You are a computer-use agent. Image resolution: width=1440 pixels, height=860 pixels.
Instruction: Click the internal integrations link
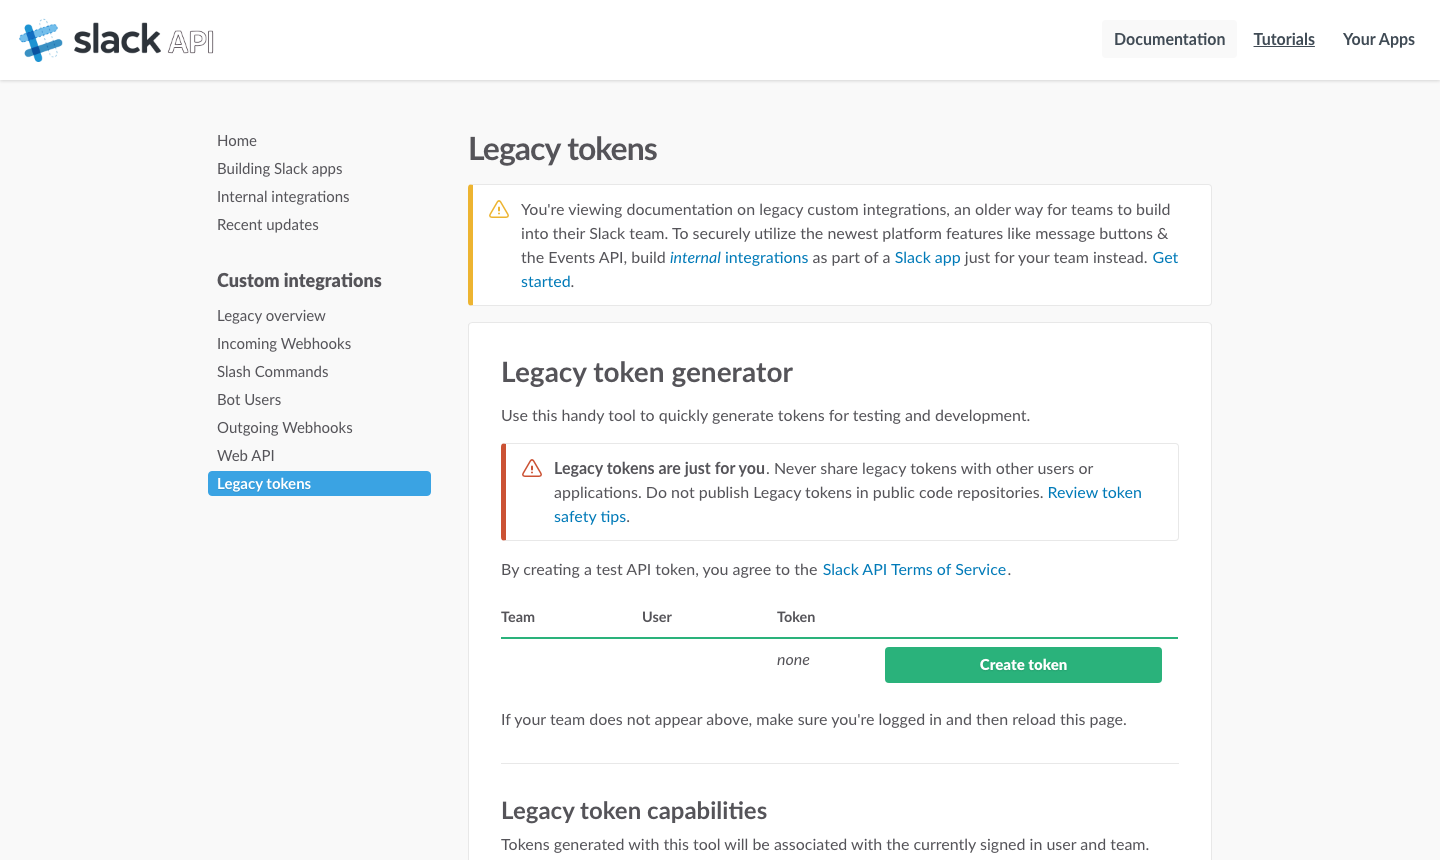(739, 258)
